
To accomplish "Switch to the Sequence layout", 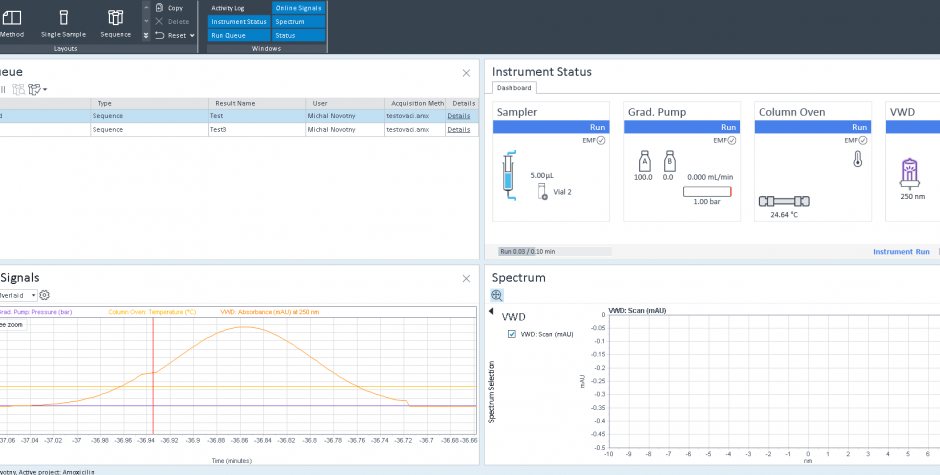I will click(x=115, y=23).
